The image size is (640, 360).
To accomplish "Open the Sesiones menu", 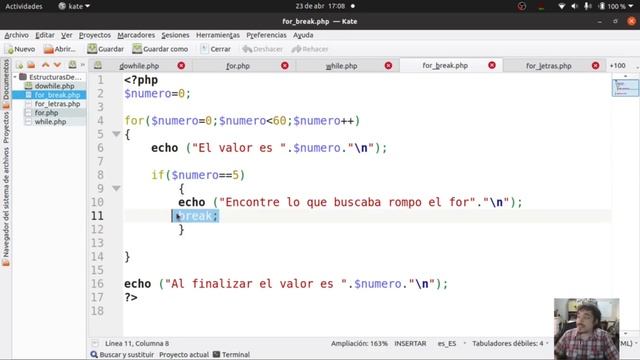I will point(175,35).
